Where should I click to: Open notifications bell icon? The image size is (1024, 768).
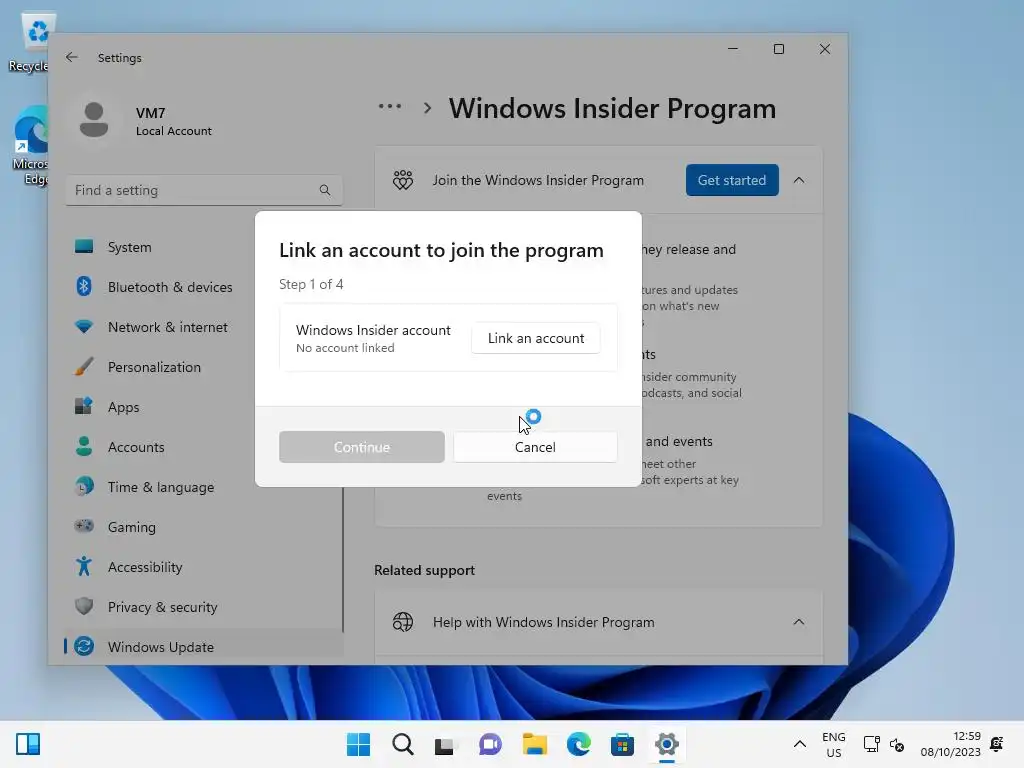tap(997, 744)
